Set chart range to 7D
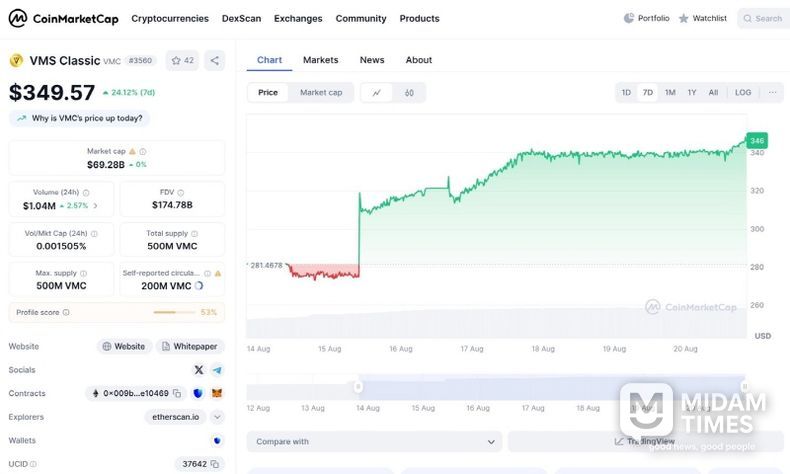This screenshot has height=474, width=790. [x=648, y=93]
